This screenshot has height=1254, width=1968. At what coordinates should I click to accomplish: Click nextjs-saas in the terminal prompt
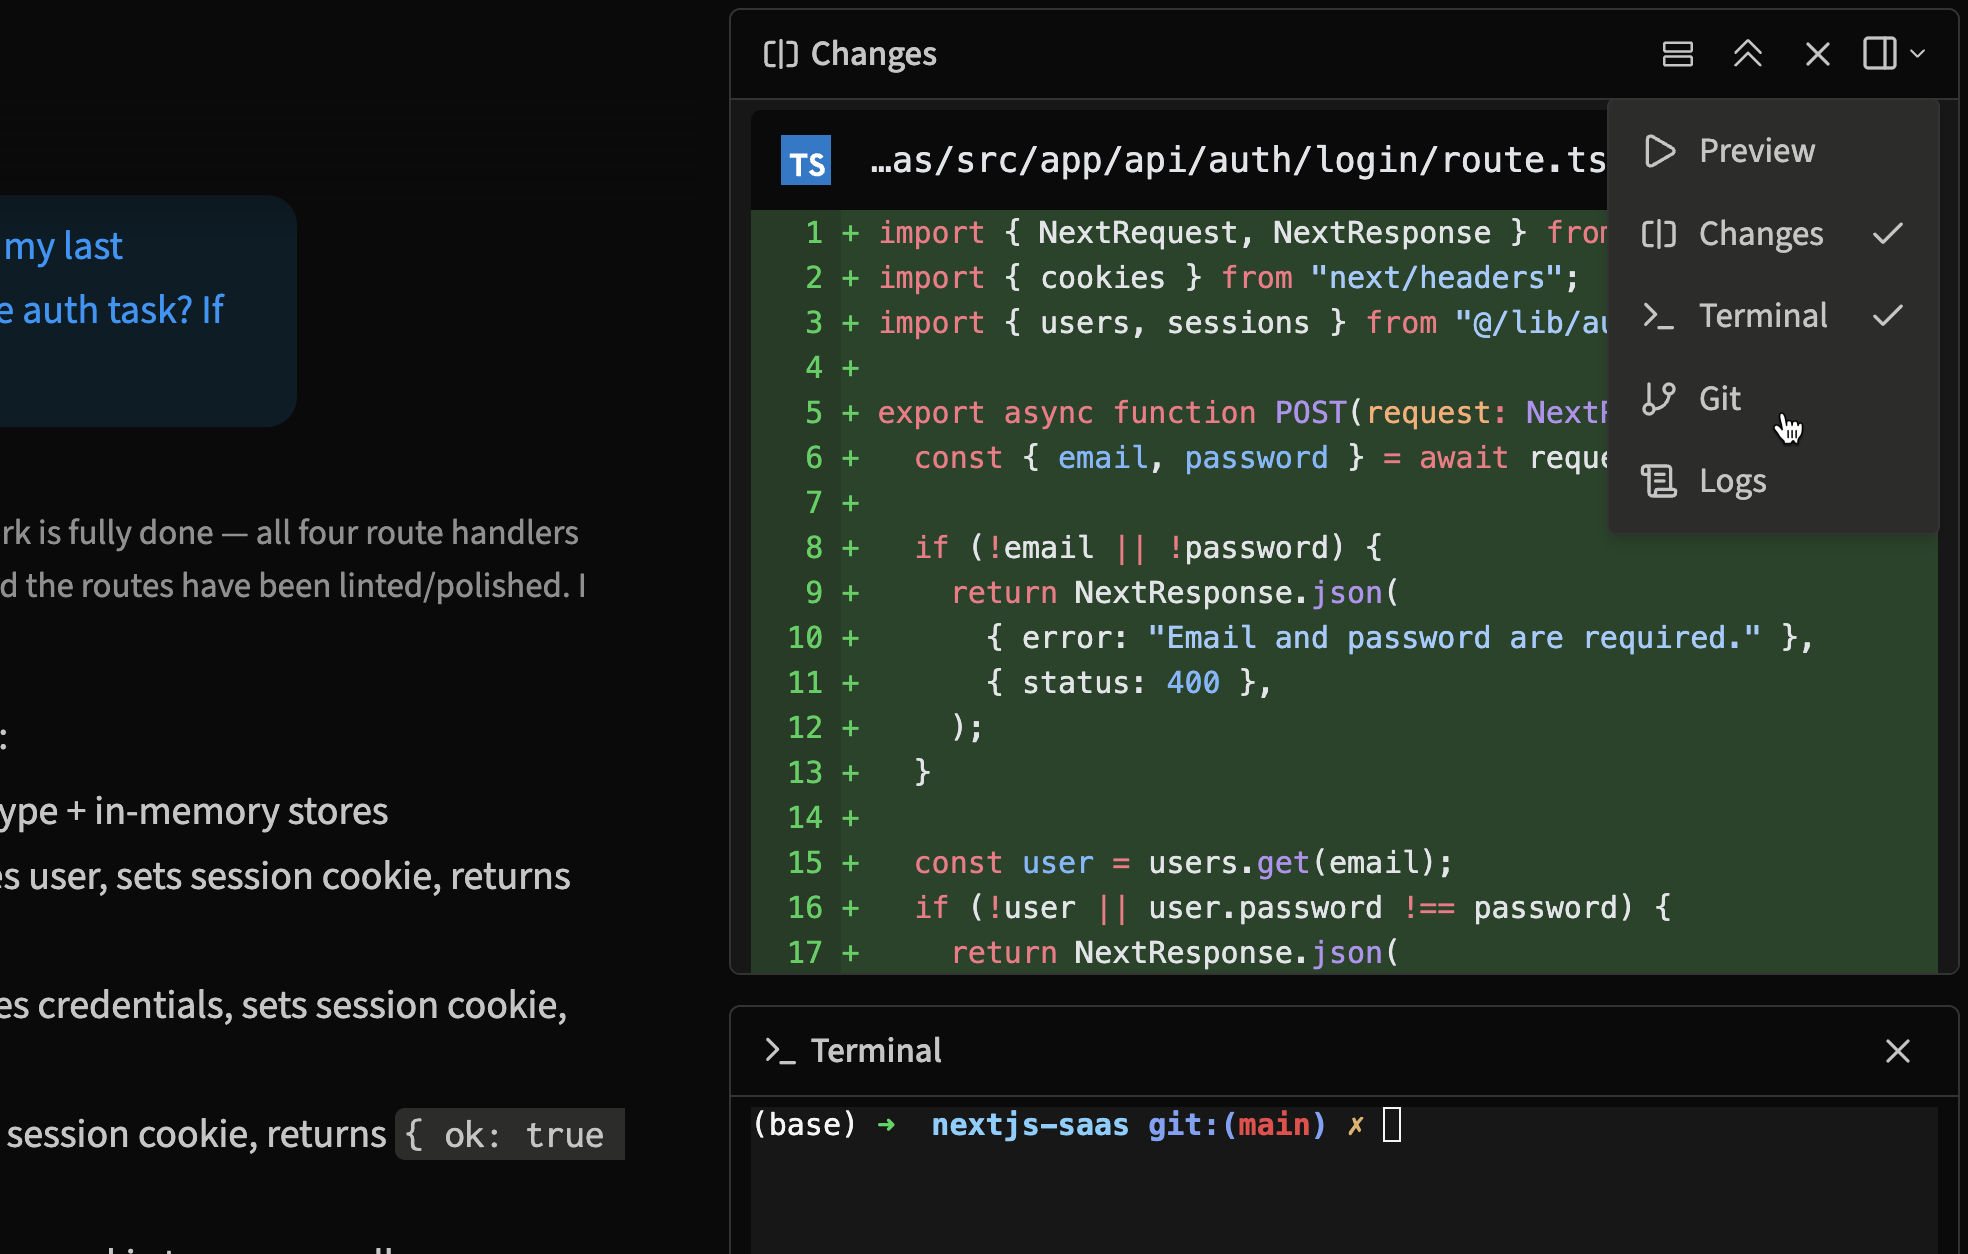pyautogui.click(x=1030, y=1125)
